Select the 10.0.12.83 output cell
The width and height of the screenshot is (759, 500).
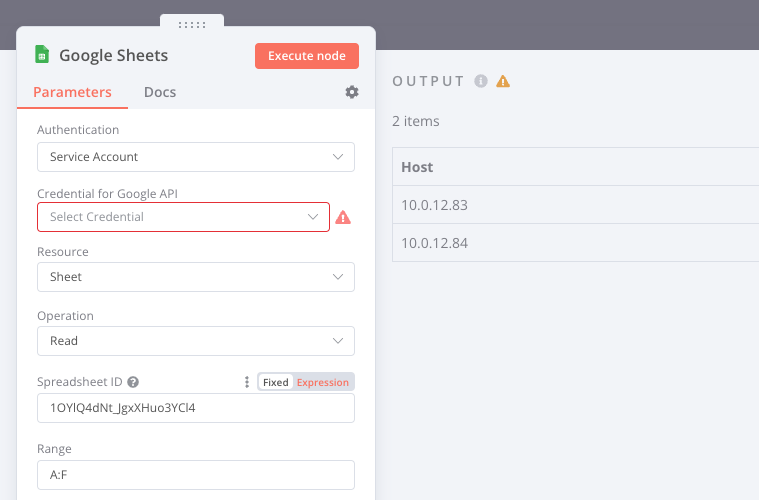tap(576, 205)
